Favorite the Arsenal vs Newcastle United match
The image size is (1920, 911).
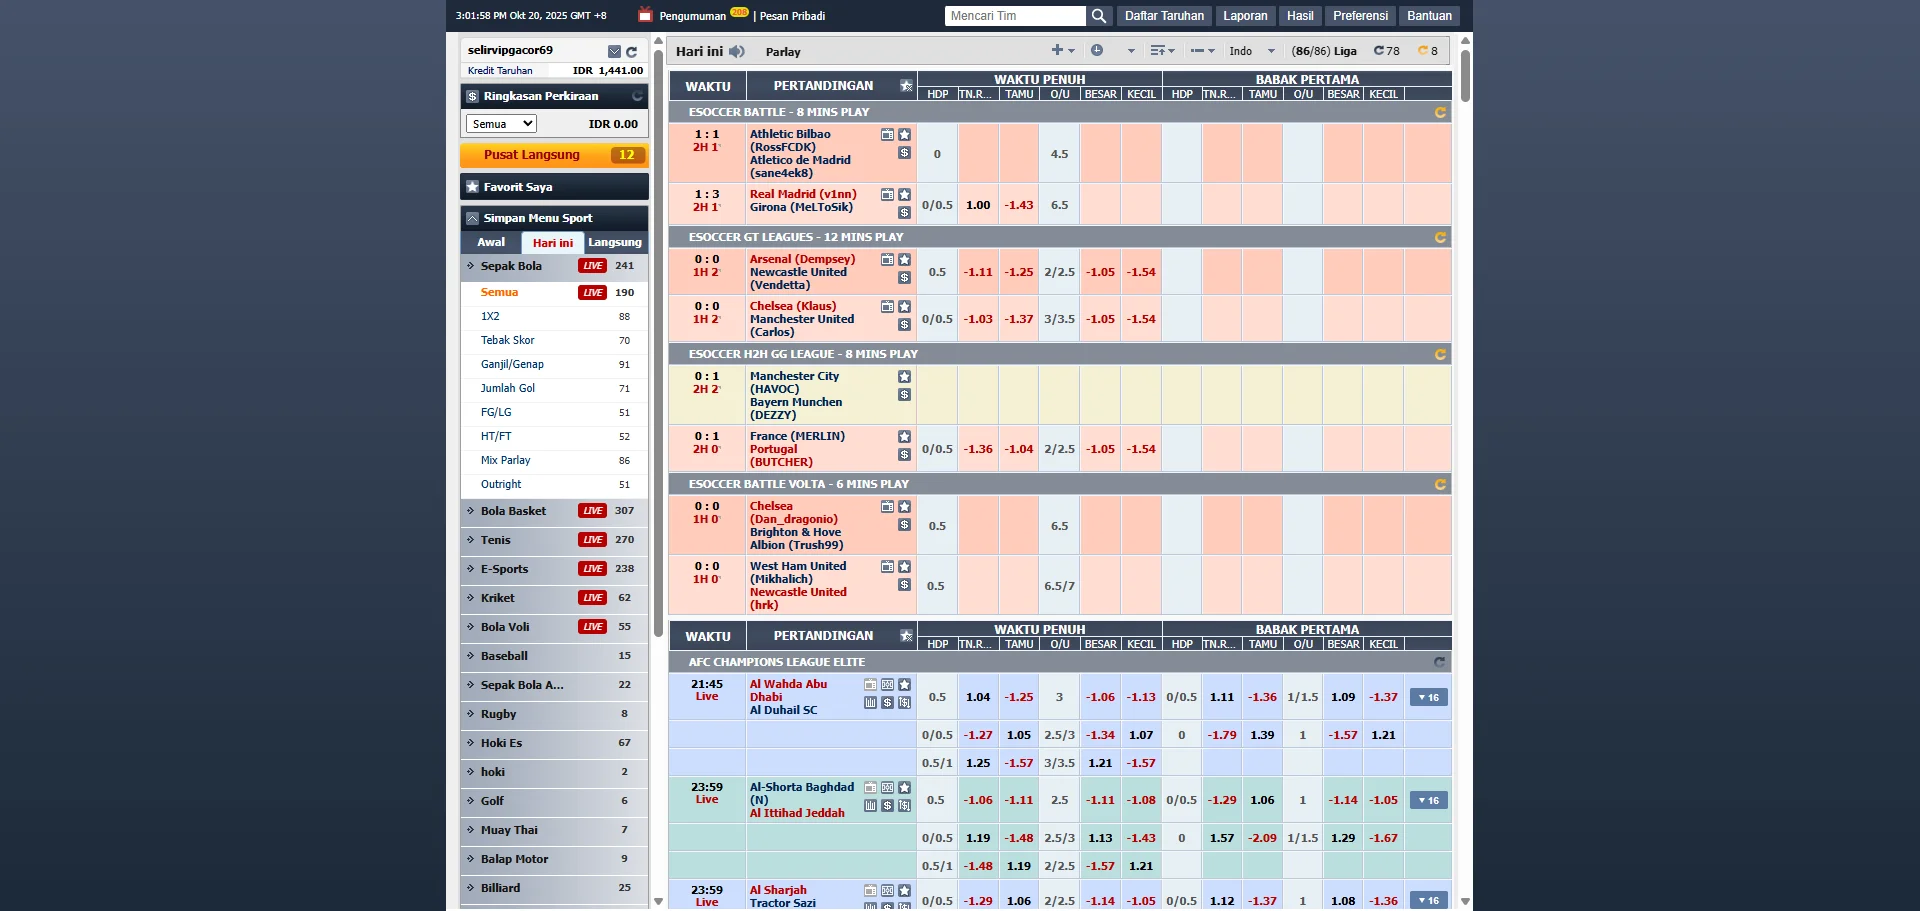904,260
